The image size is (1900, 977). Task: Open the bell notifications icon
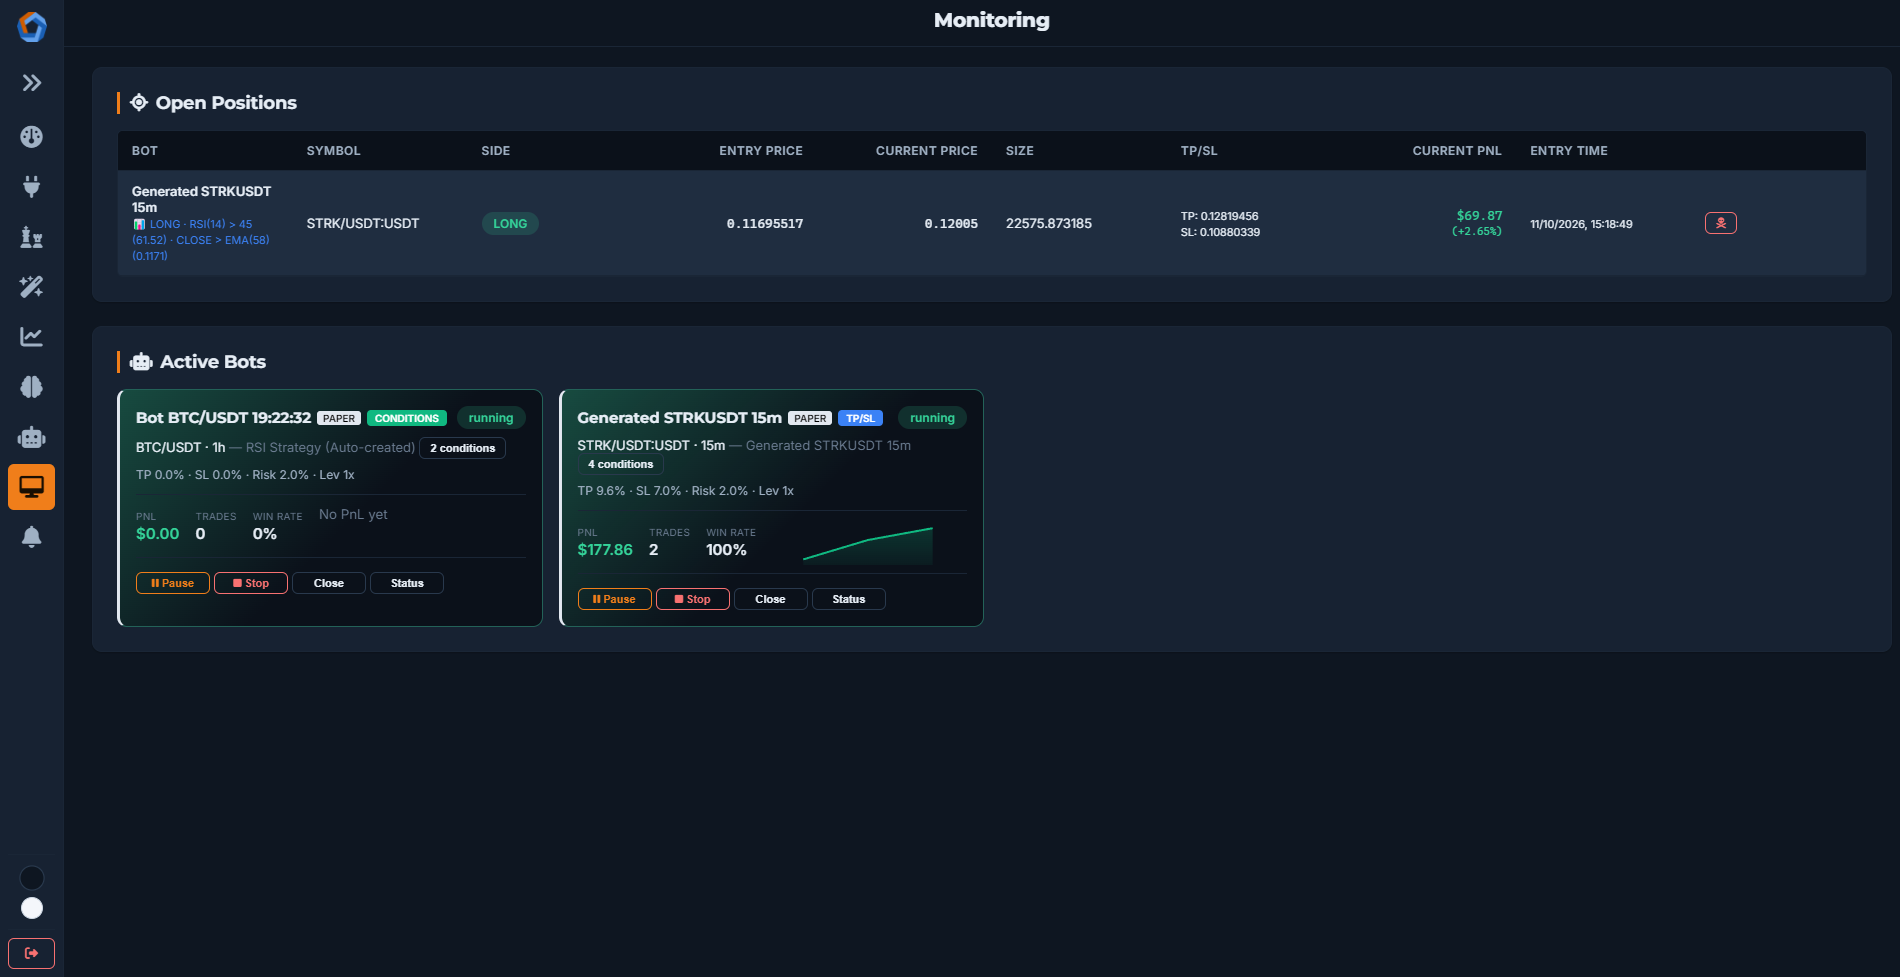[x=32, y=537]
